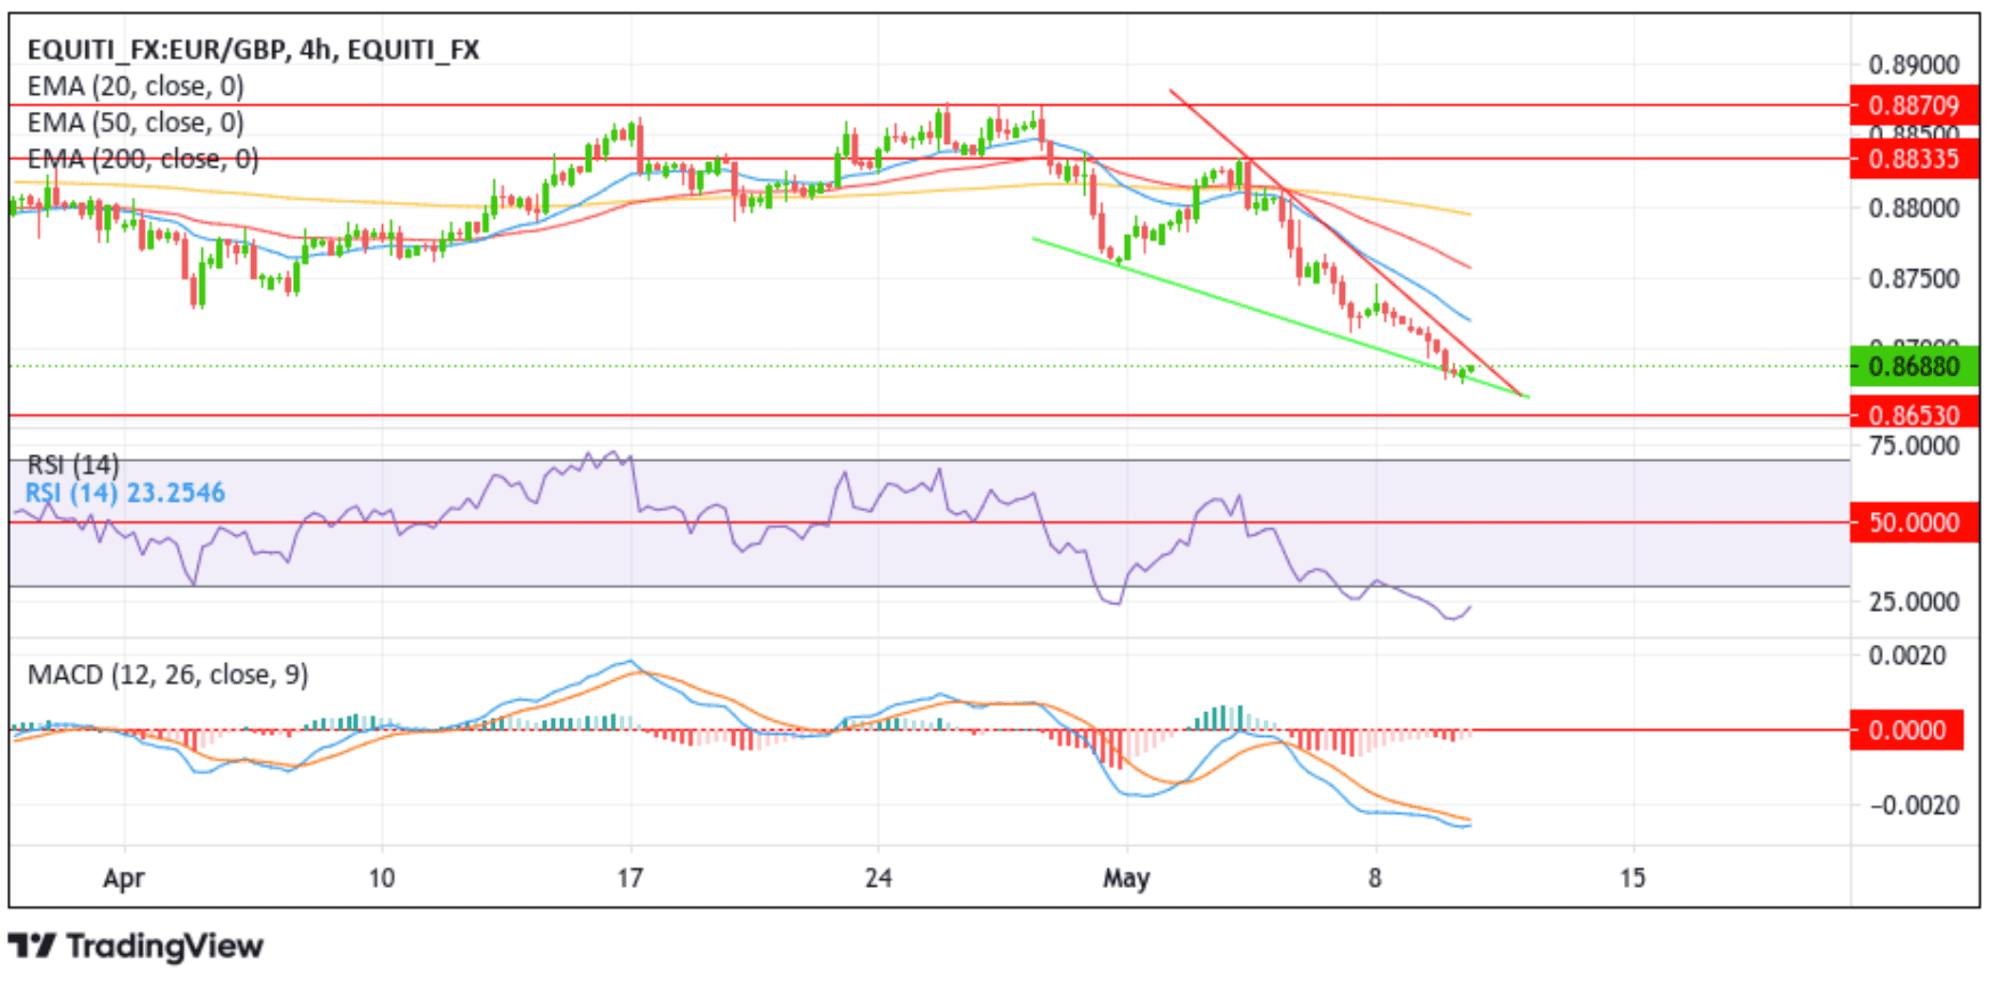The width and height of the screenshot is (1989, 990).
Task: Select the RSI (14) indicator title
Action: coord(73,465)
